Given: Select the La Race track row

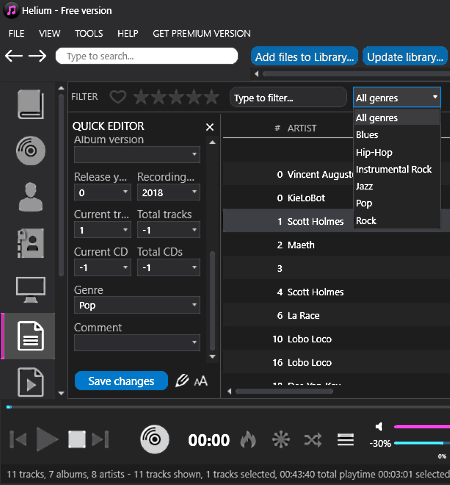Looking at the screenshot, I should 336,315.
